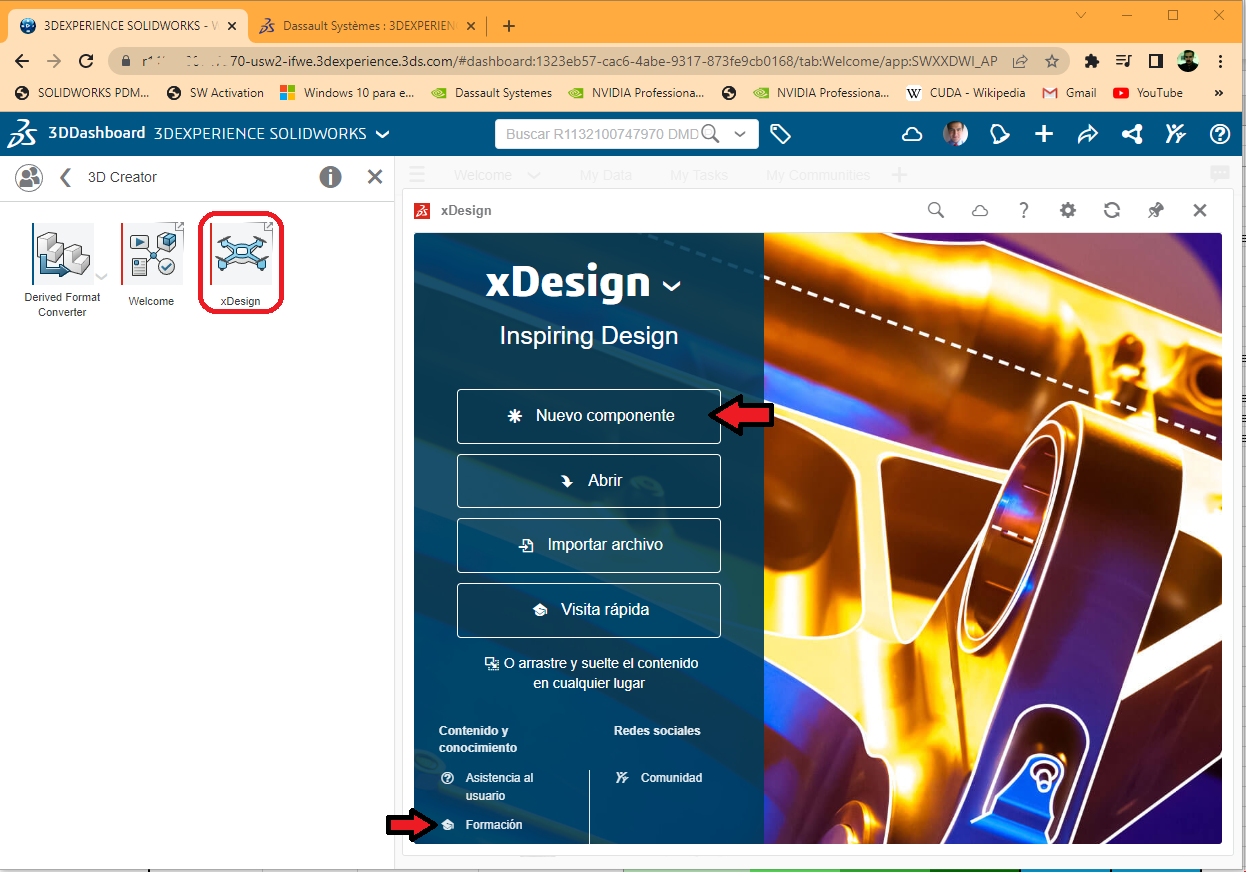Open the xDesign widget help question mark
This screenshot has height=872, width=1246.
tap(1024, 210)
